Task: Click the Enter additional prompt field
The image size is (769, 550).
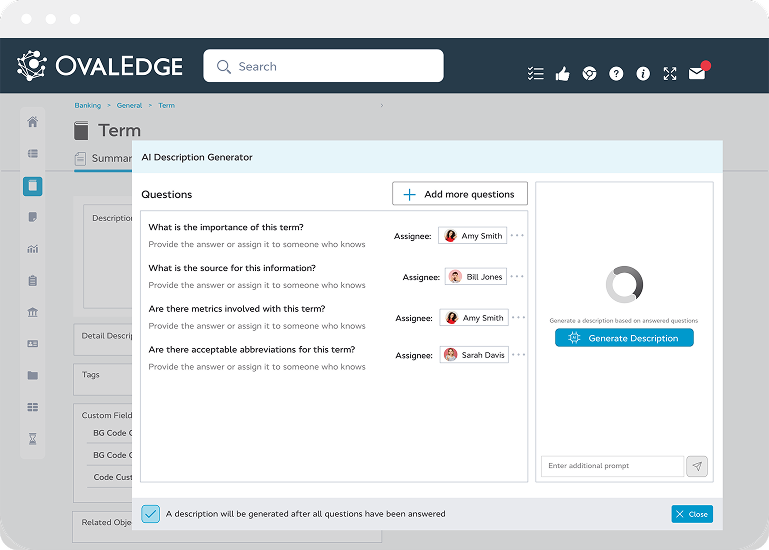Action: coord(613,466)
